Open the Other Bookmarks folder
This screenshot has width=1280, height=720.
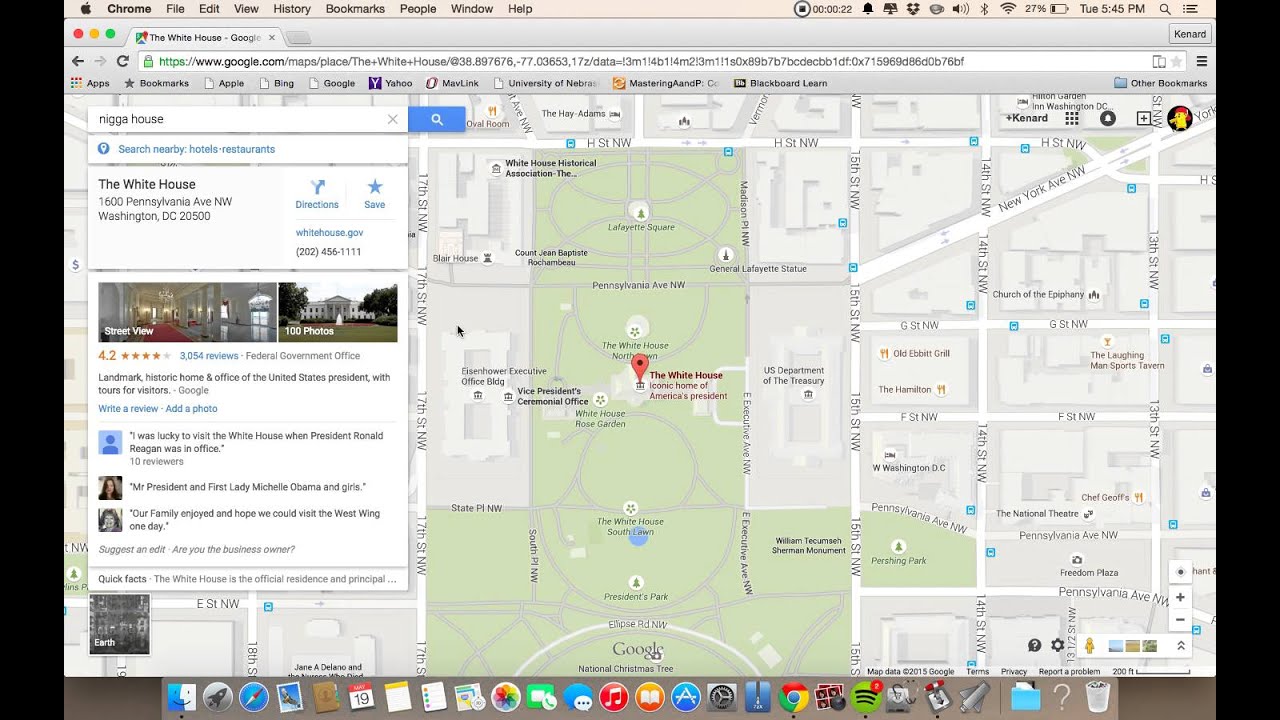pos(1160,83)
